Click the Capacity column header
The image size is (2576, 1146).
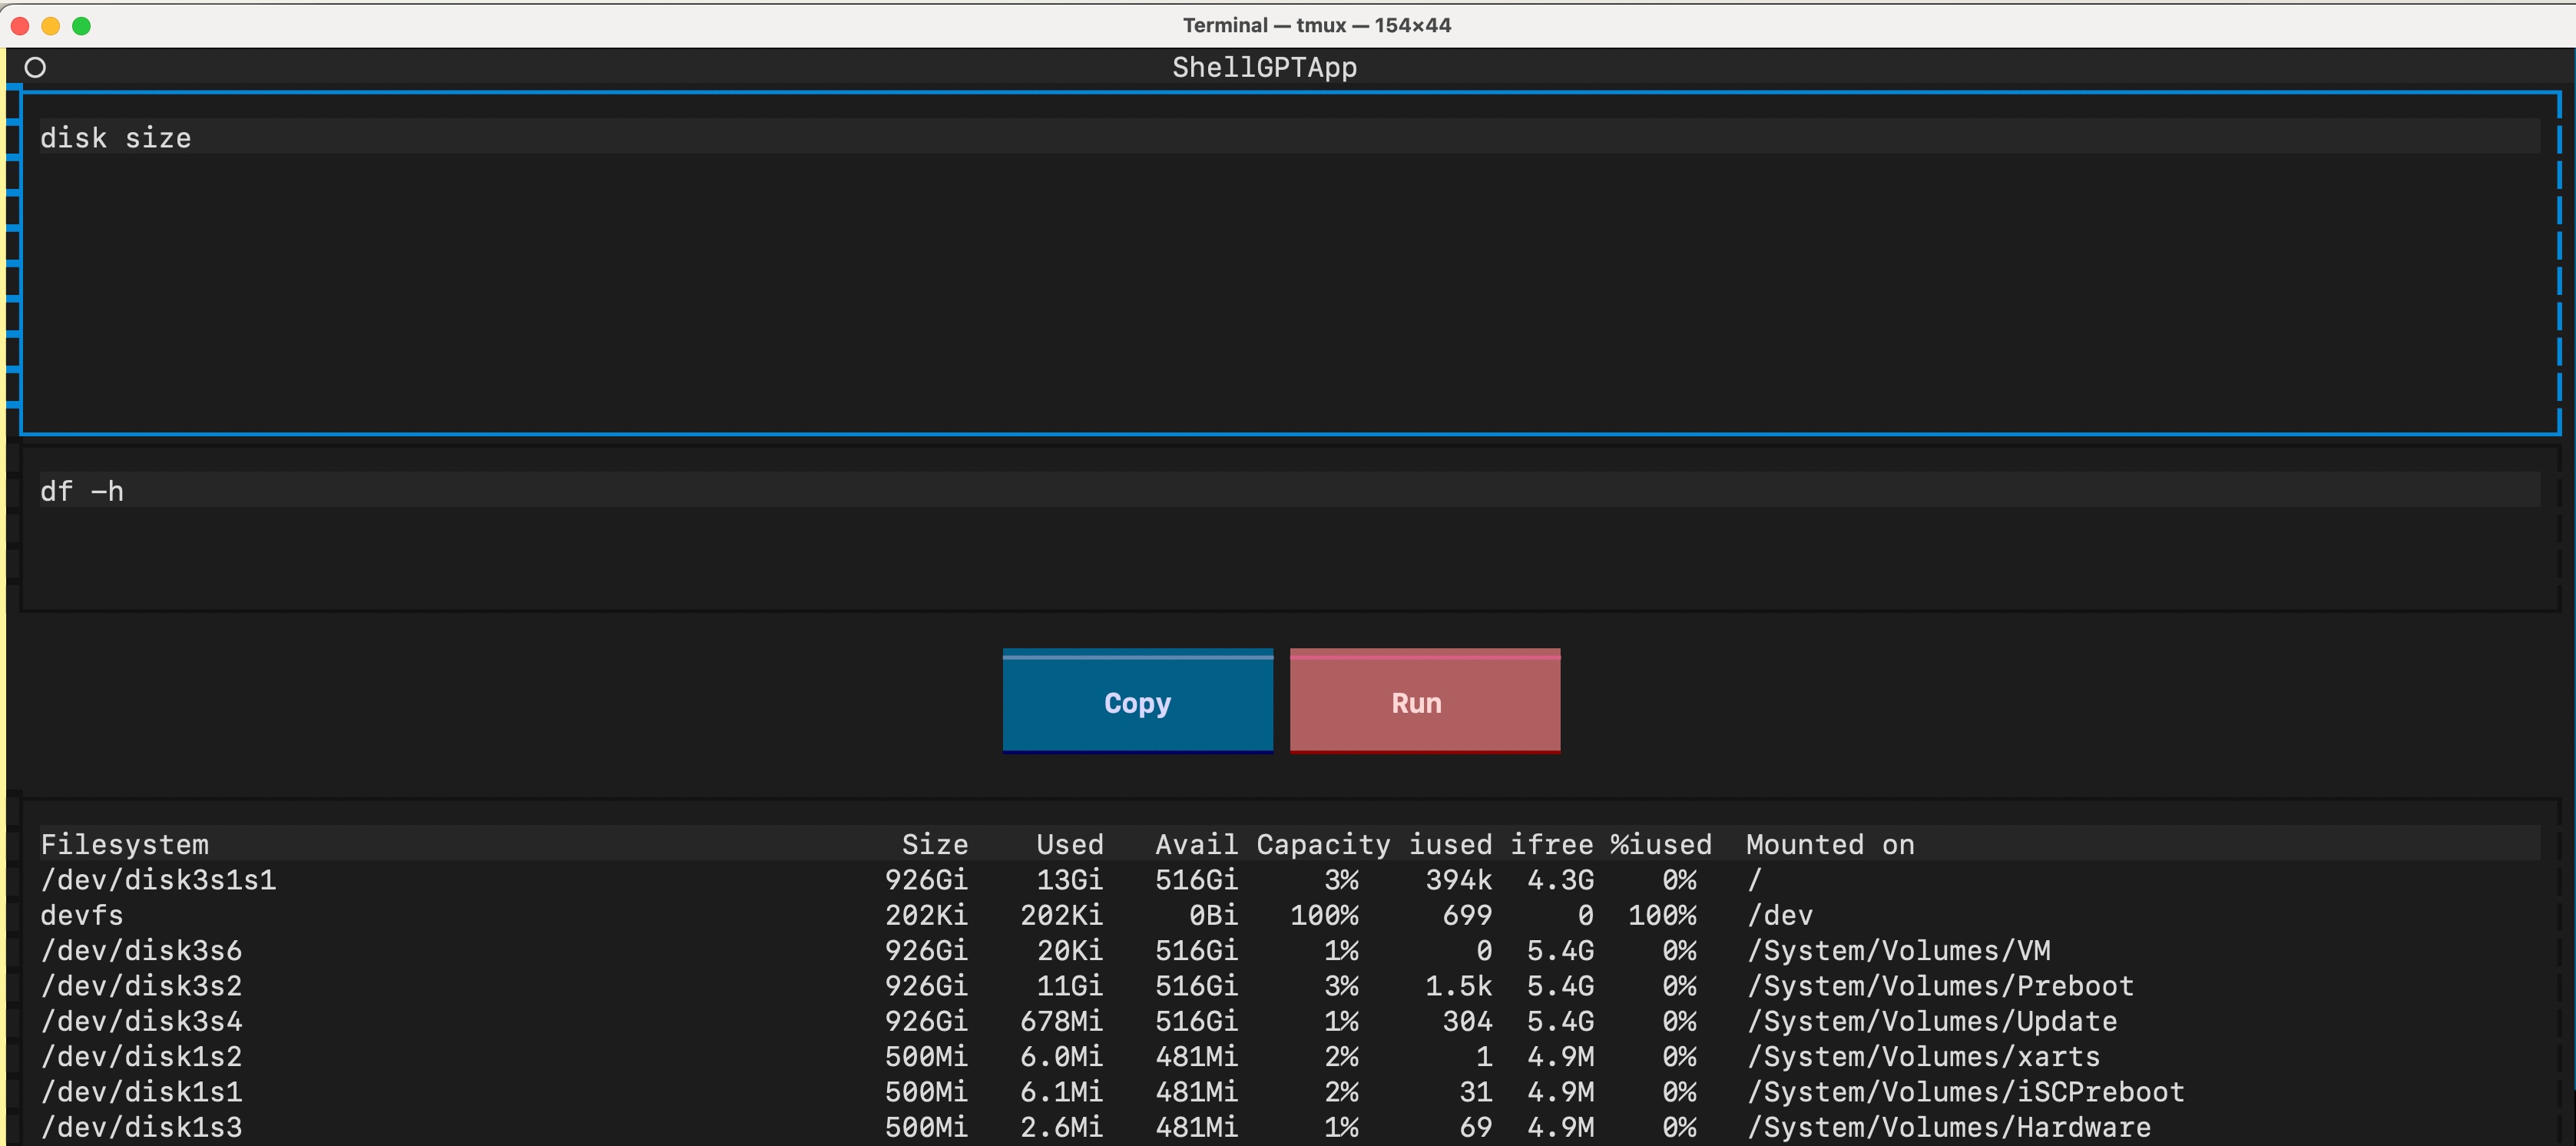tap(1323, 844)
